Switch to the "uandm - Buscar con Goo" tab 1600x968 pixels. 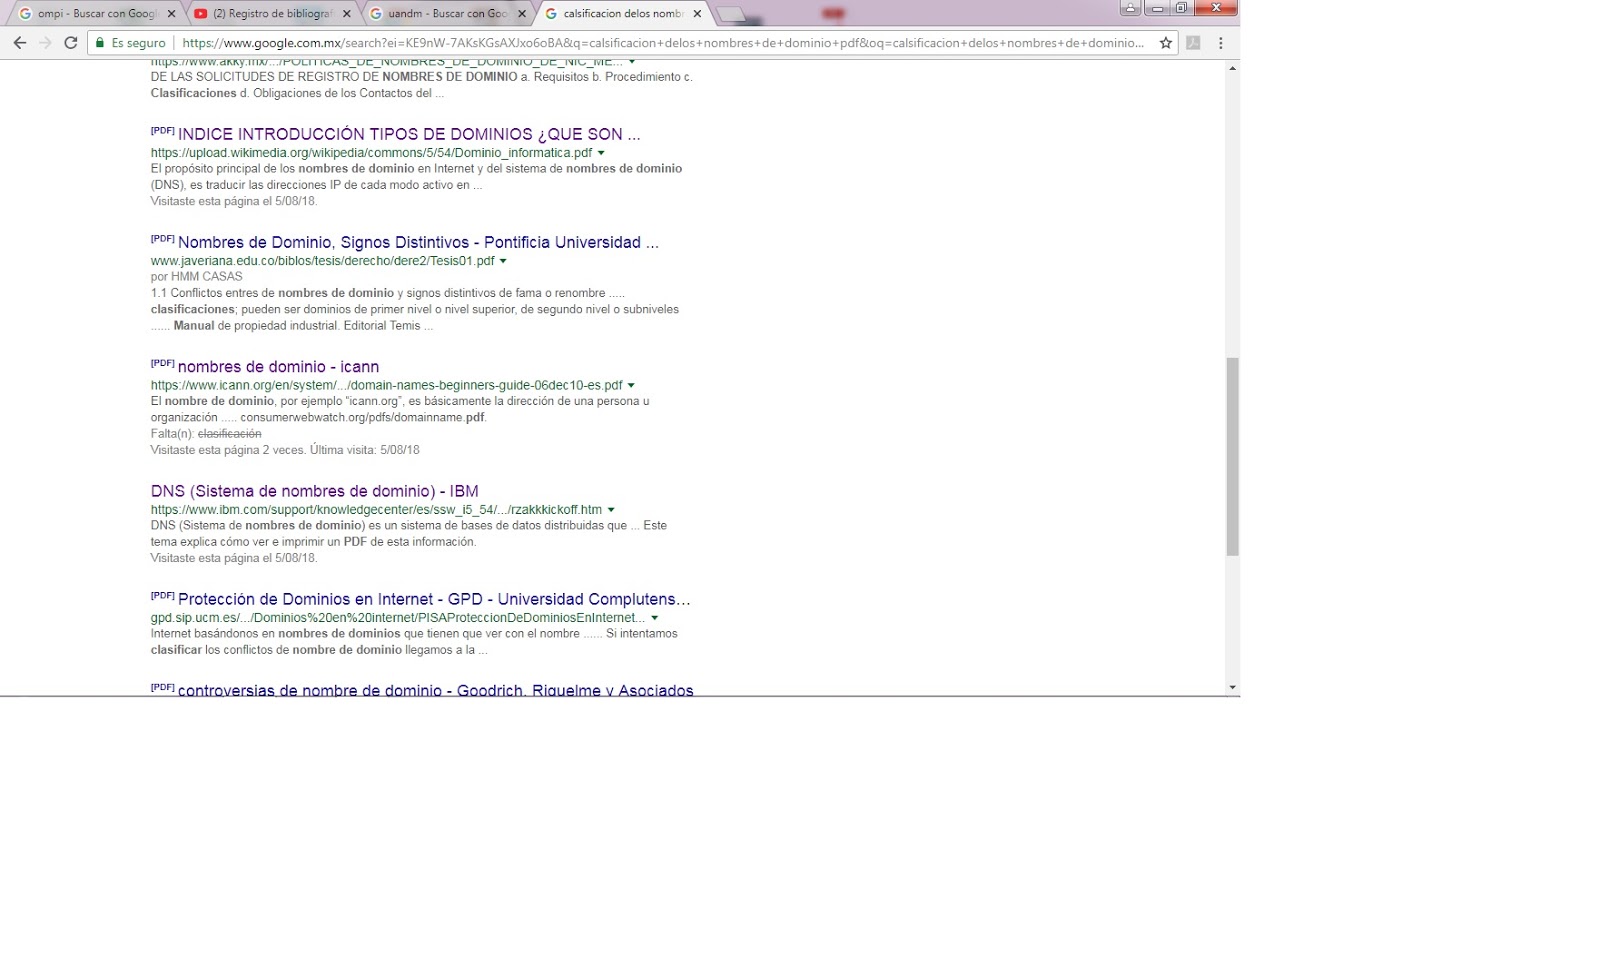pyautogui.click(x=447, y=14)
